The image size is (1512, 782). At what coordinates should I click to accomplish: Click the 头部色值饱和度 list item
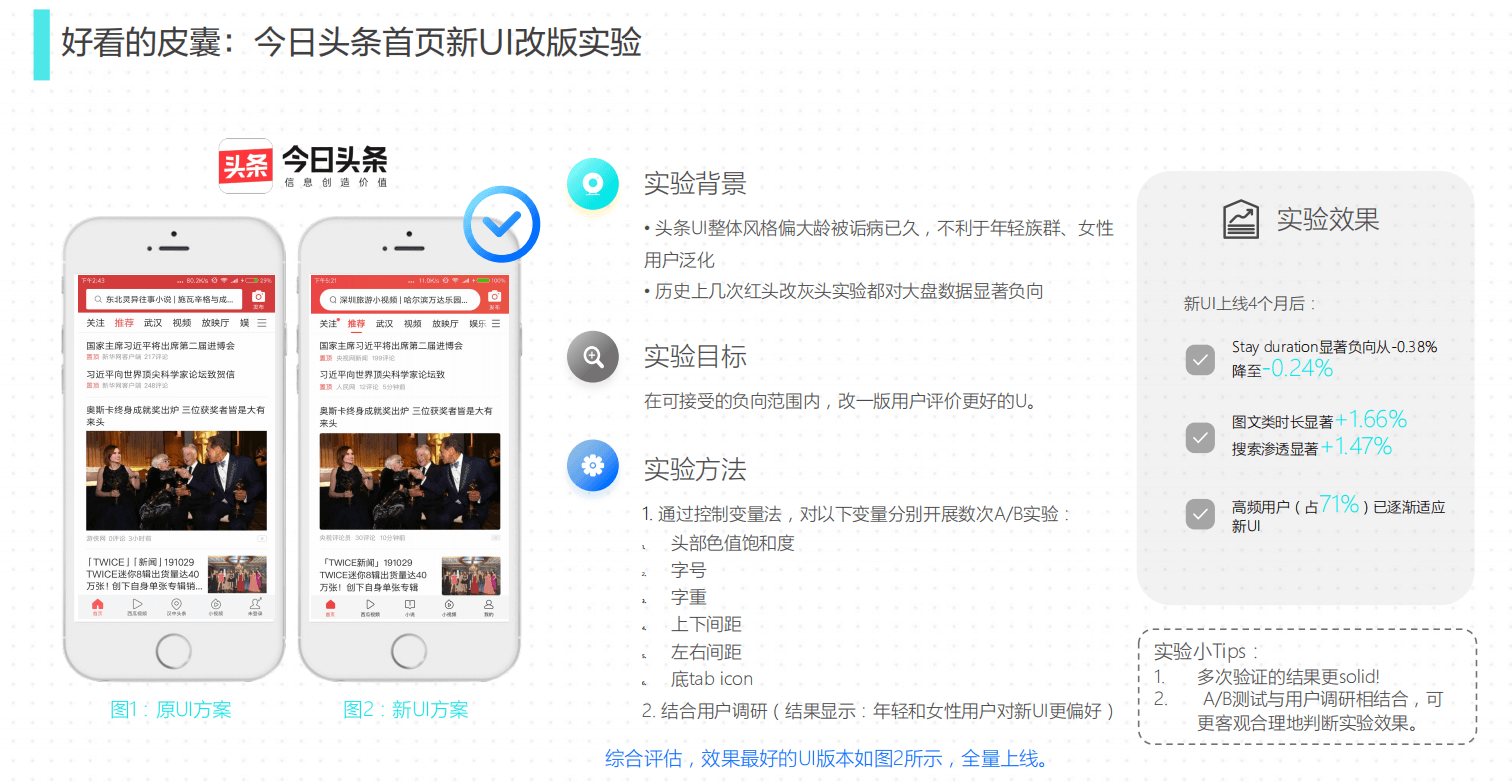tap(733, 543)
